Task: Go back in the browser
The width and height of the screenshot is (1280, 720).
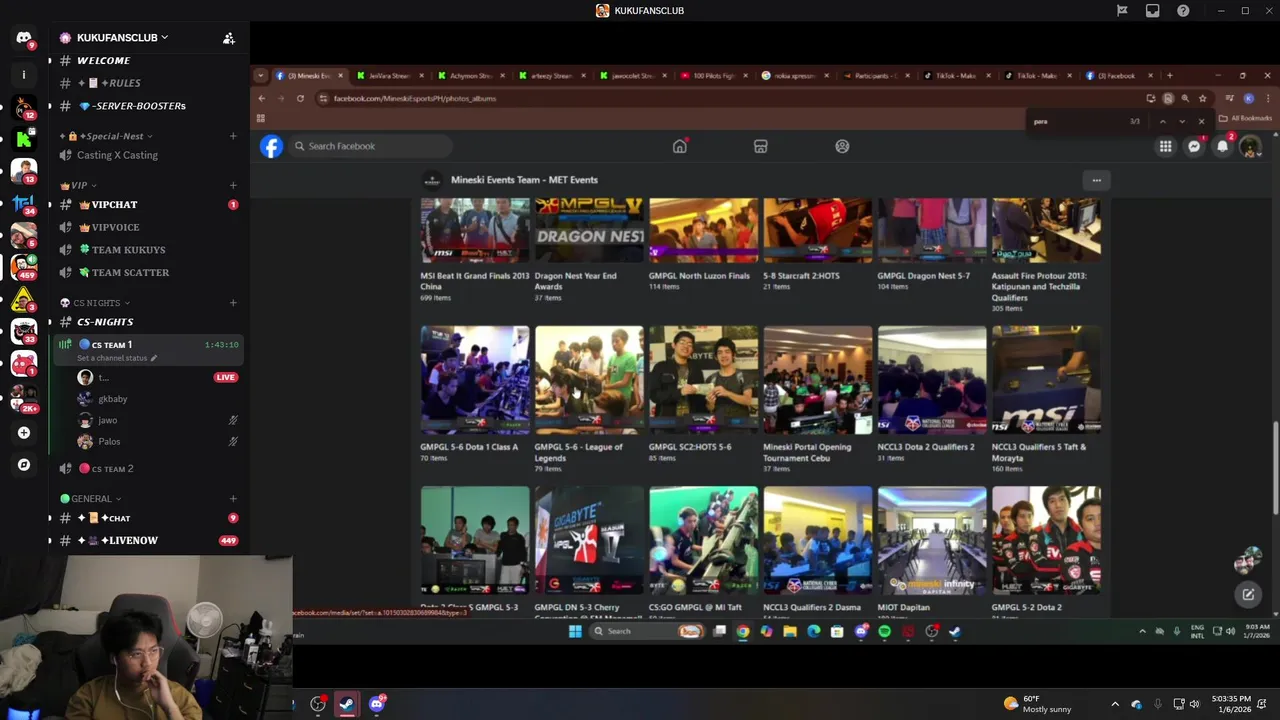Action: [x=261, y=98]
